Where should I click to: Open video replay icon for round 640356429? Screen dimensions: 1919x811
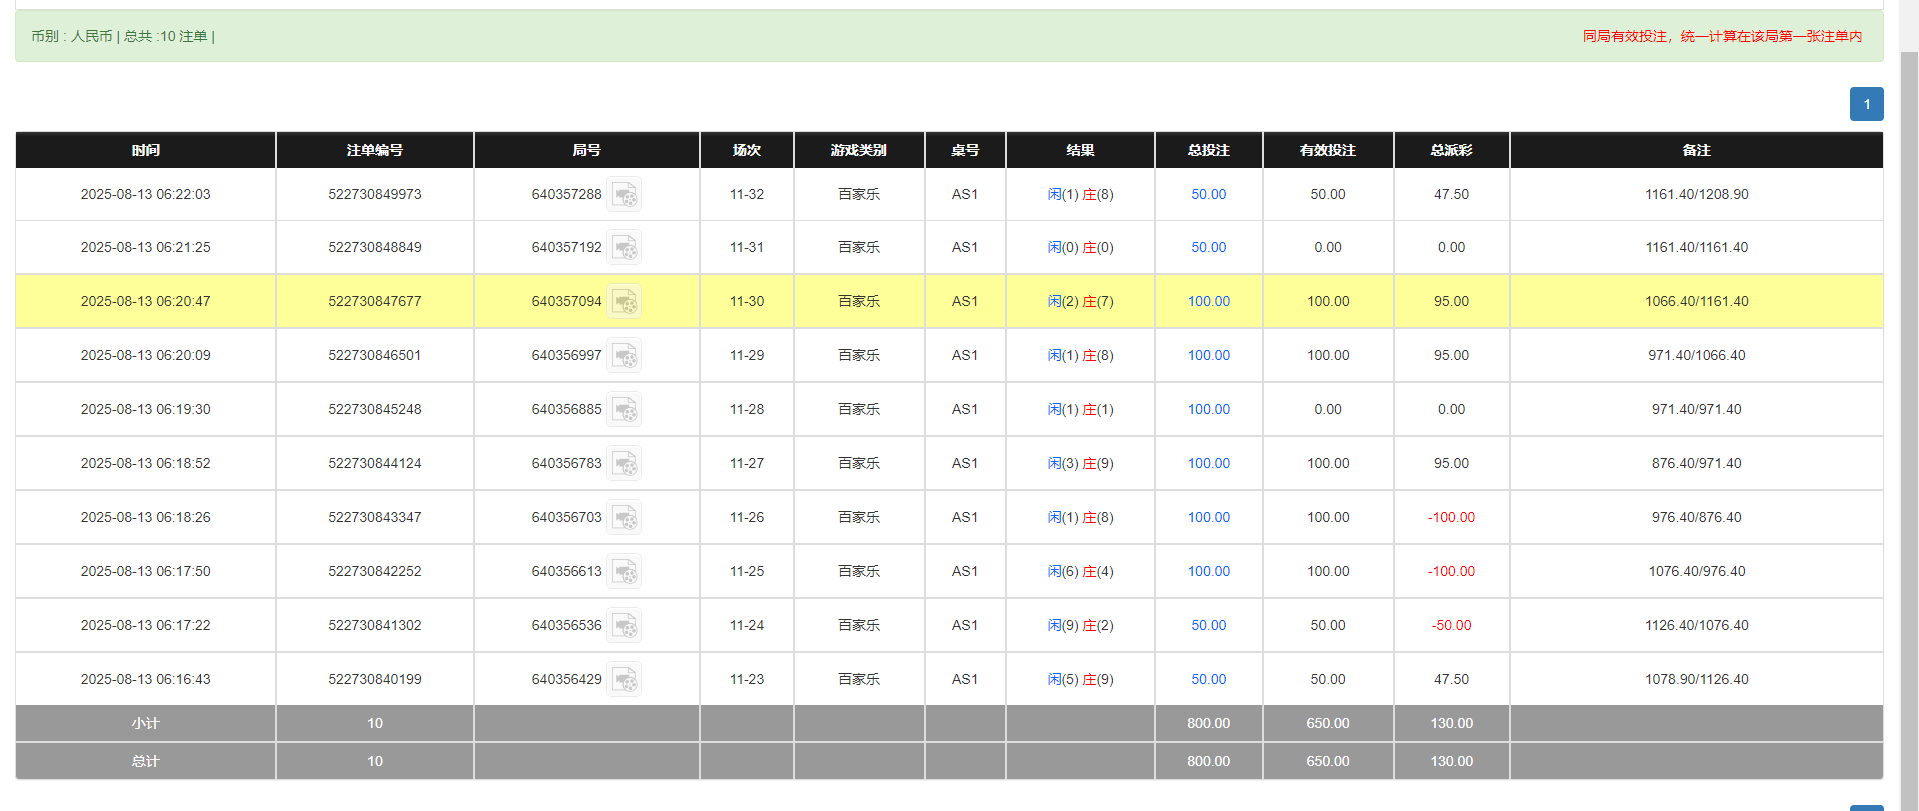[x=624, y=679]
